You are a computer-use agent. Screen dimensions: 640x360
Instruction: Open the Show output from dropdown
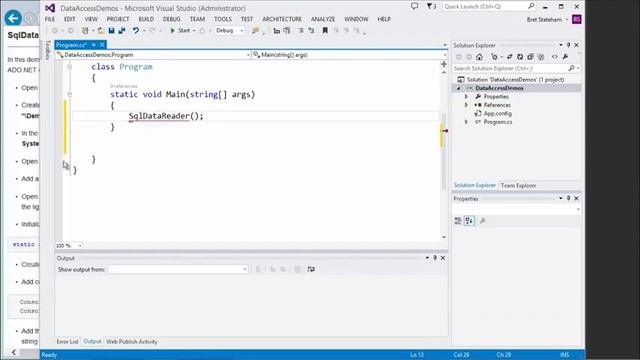click(178, 269)
